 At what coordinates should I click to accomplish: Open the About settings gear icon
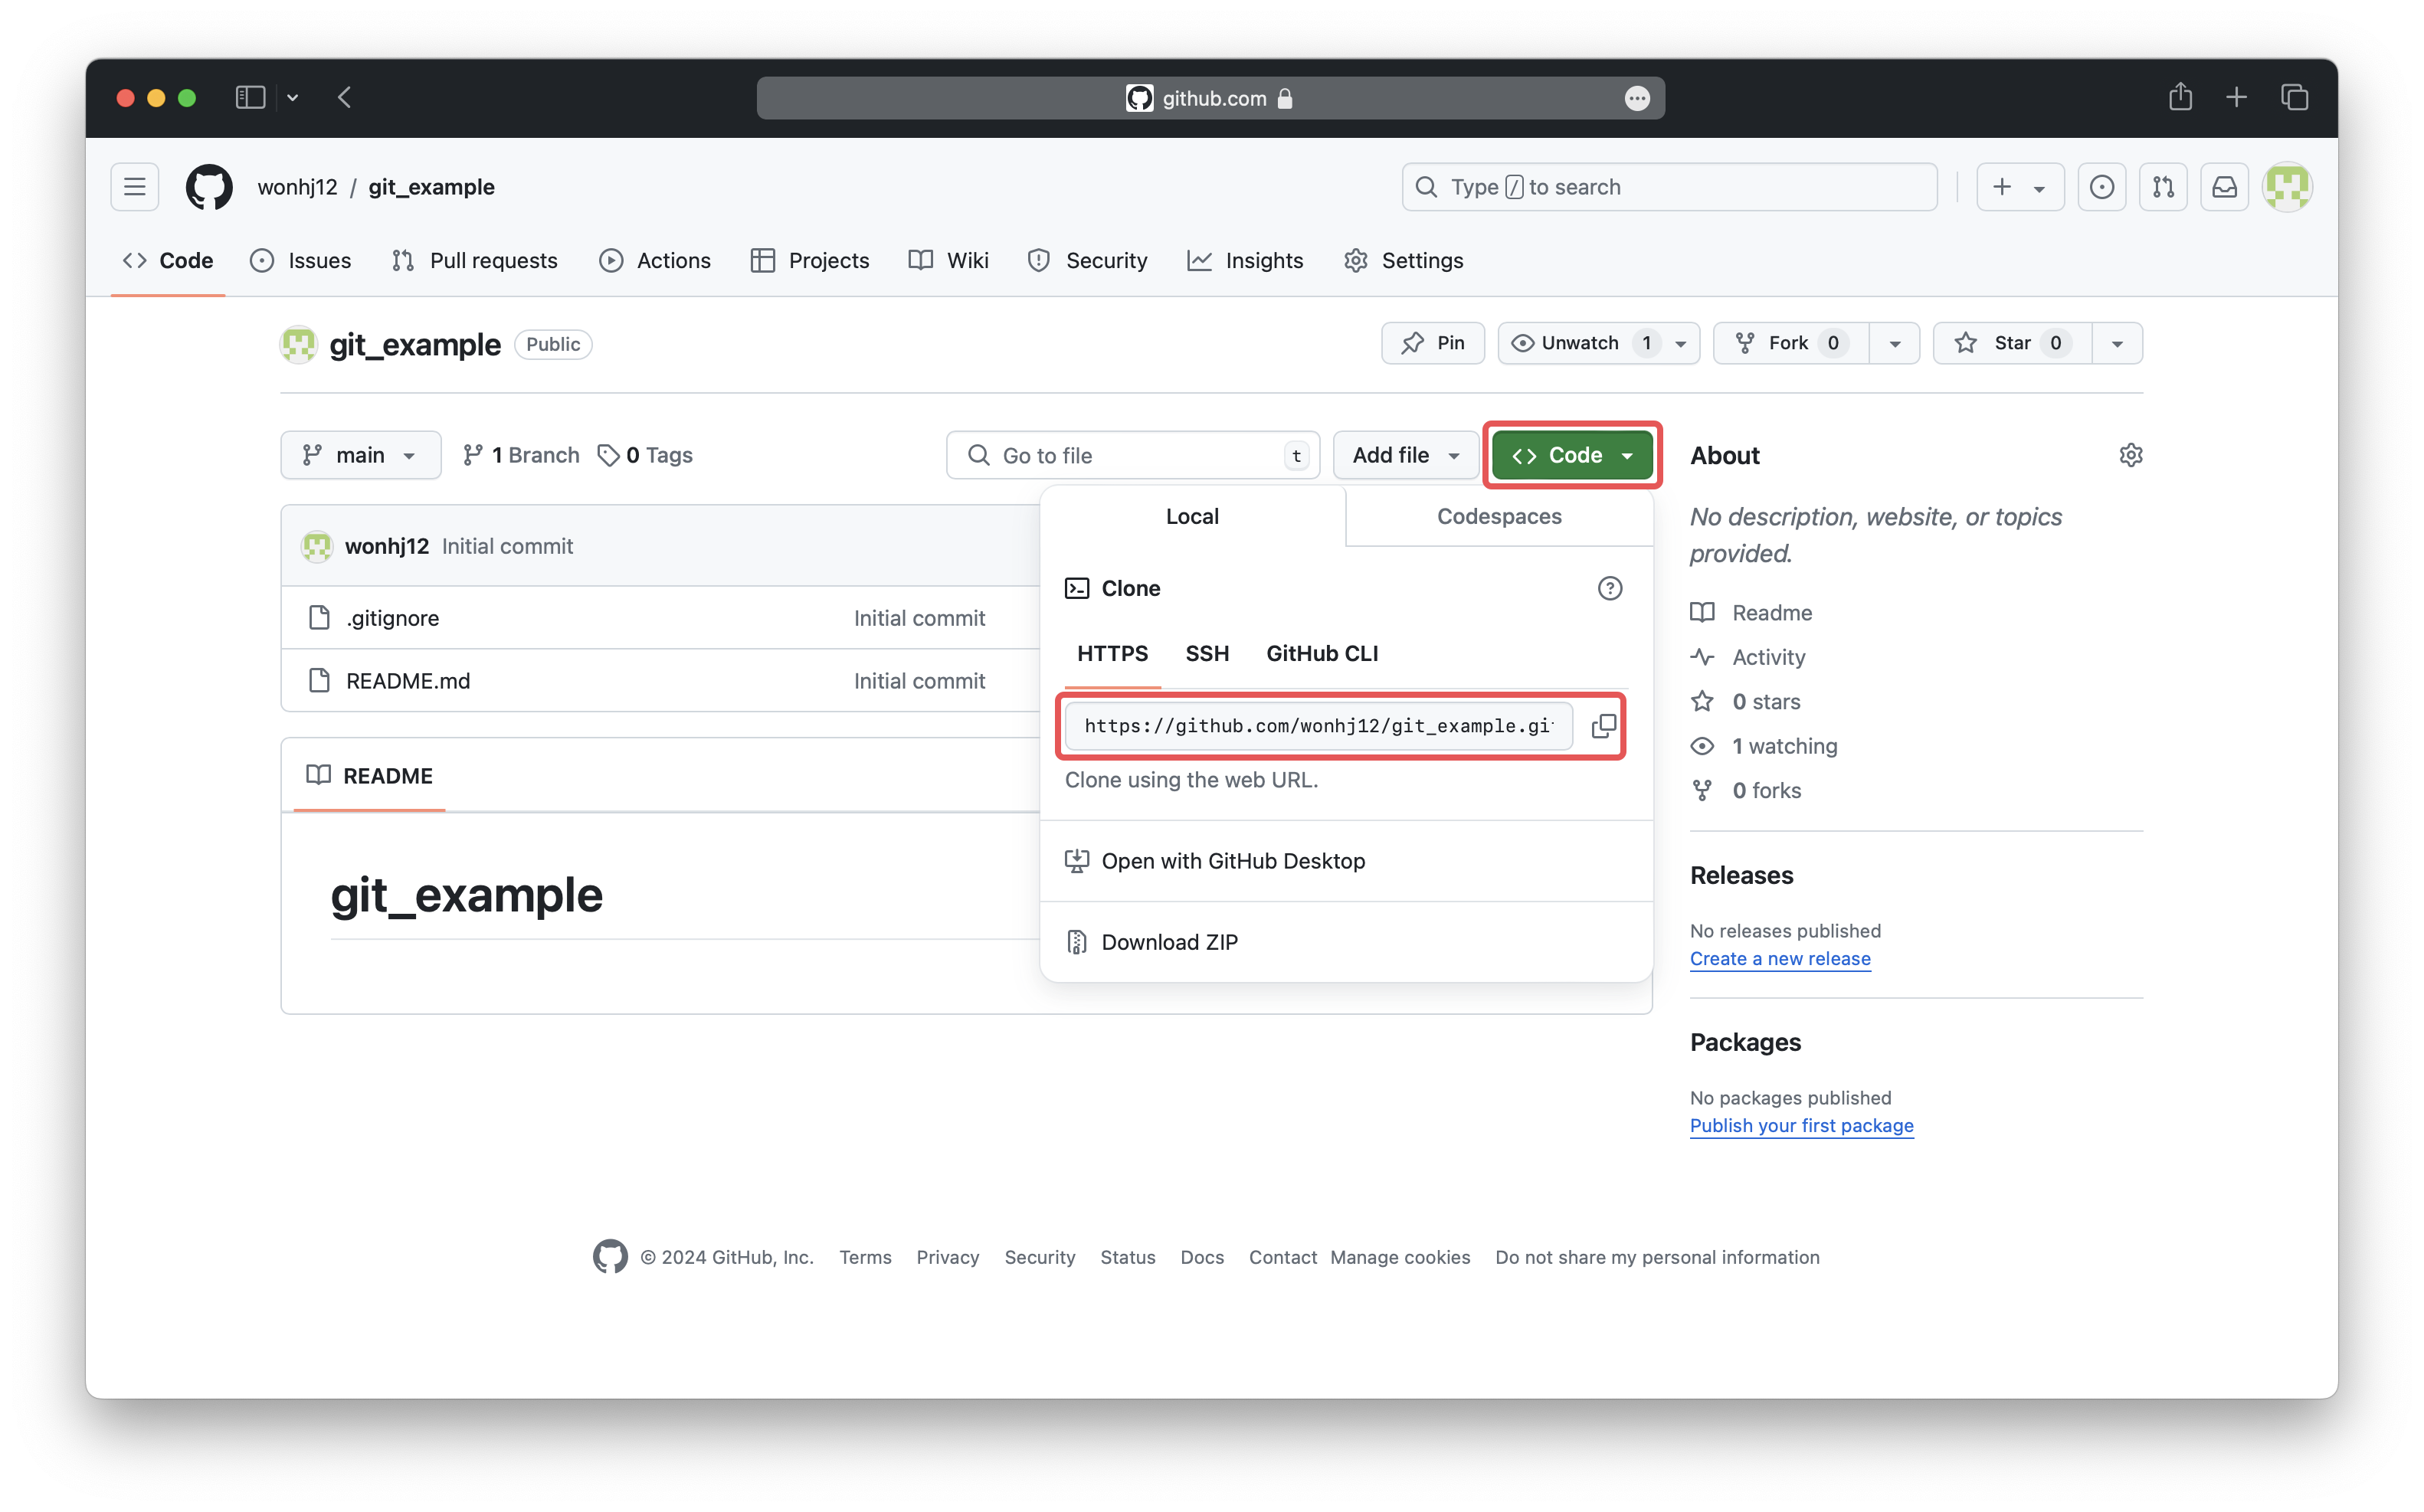pos(2130,455)
